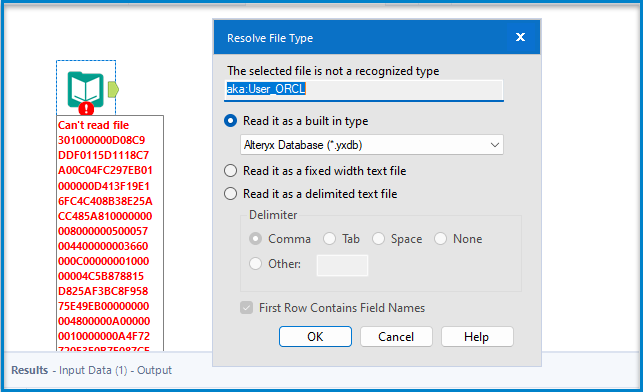Select the Input Data tool icon on canvas
Image resolution: width=643 pixels, height=392 pixels.
pos(86,89)
